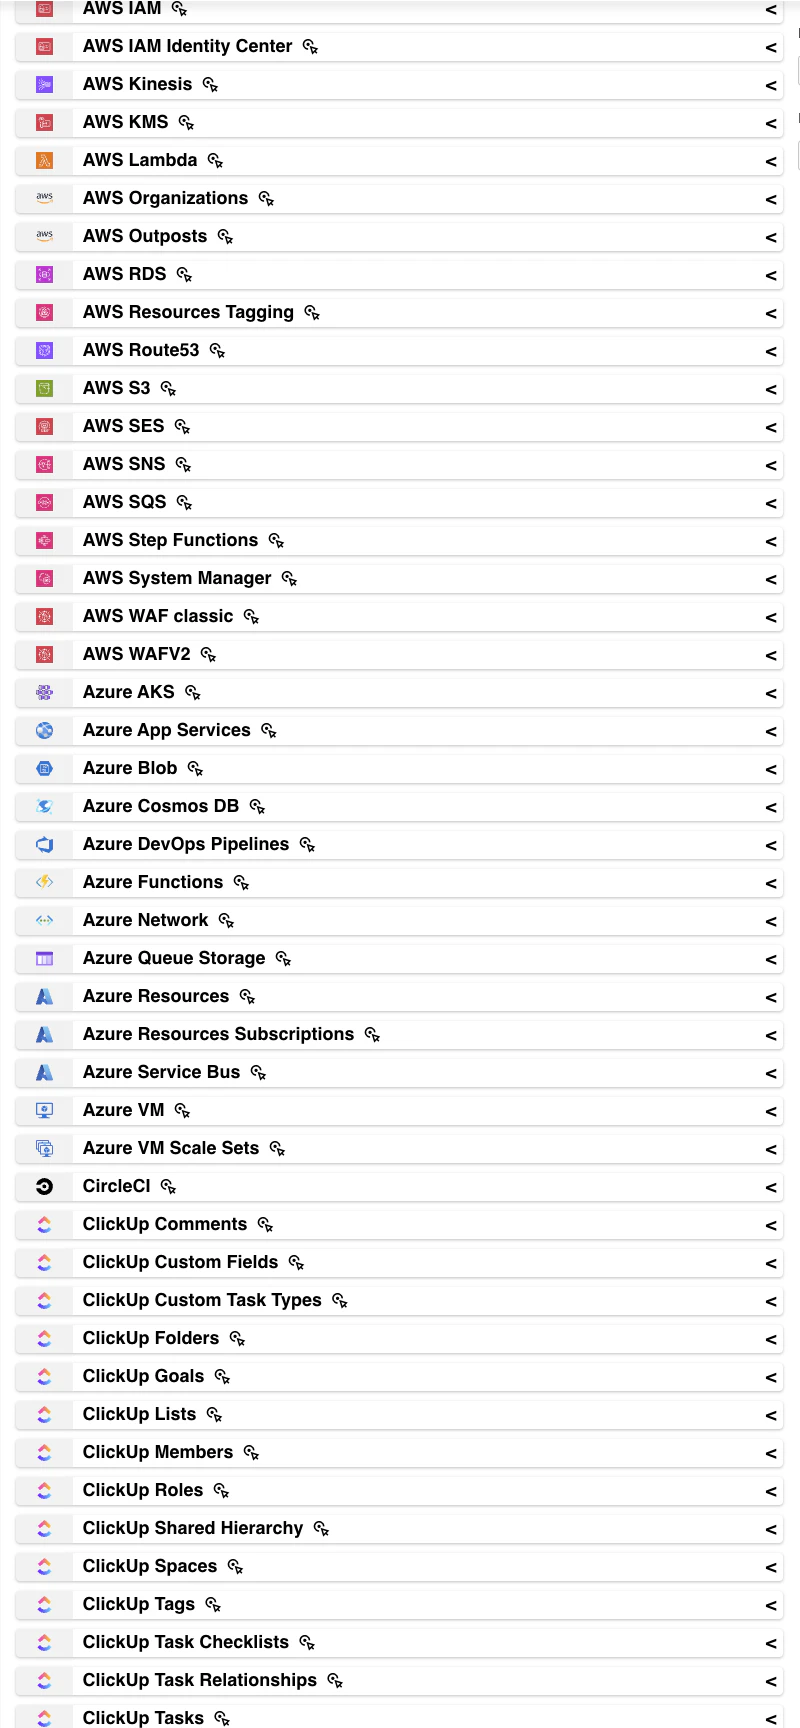The image size is (800, 1728).
Task: Select the text 'AWS Route53'
Action: coord(141,350)
